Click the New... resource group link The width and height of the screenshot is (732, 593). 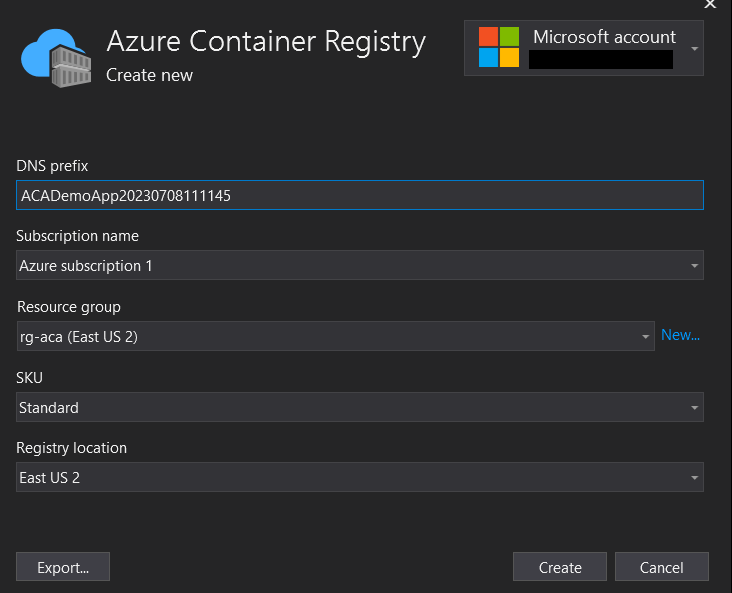coord(680,336)
